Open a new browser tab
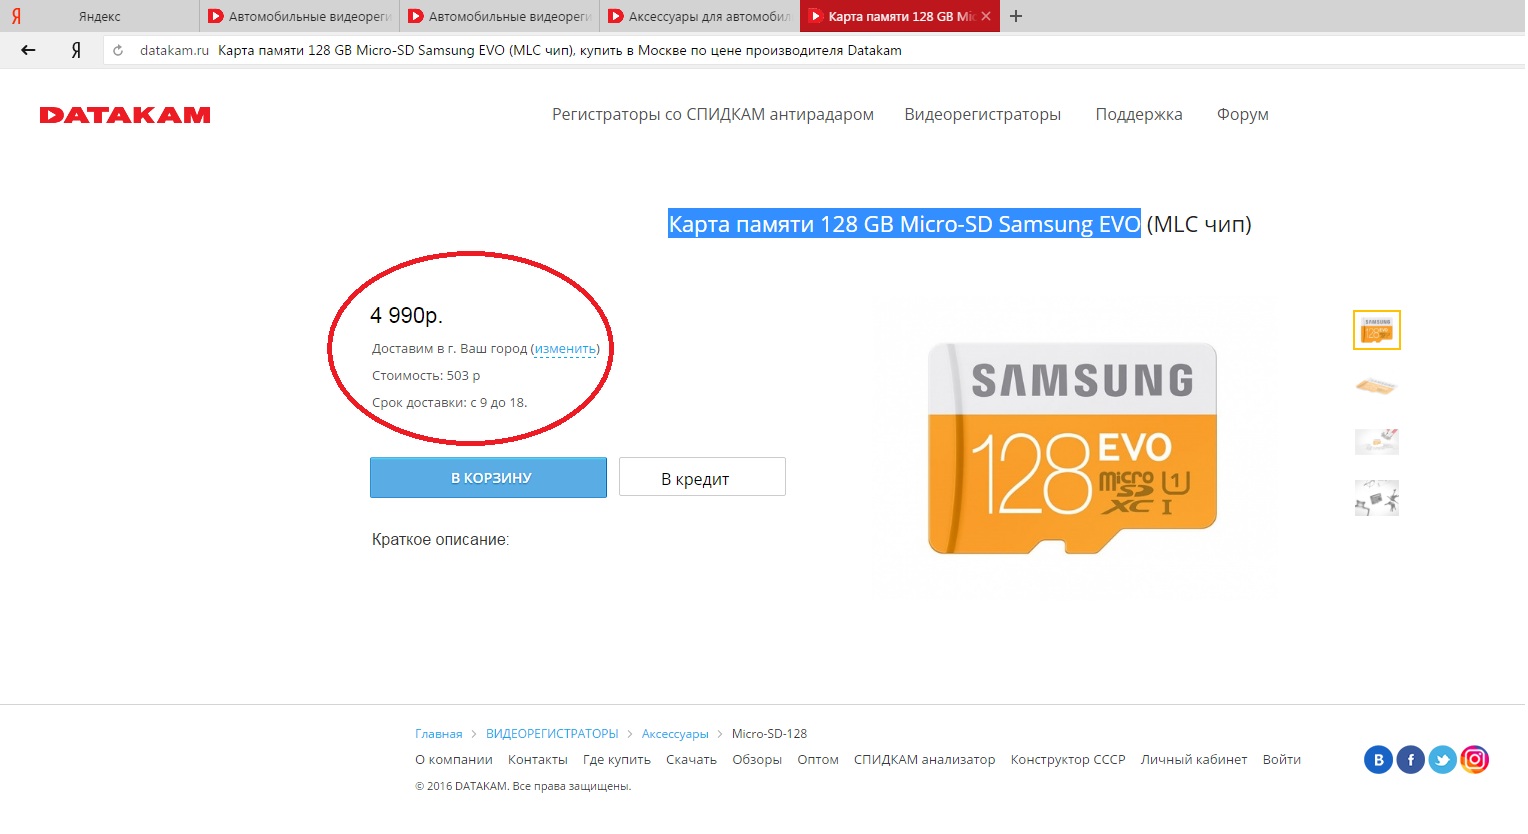This screenshot has width=1528, height=834. (1016, 16)
